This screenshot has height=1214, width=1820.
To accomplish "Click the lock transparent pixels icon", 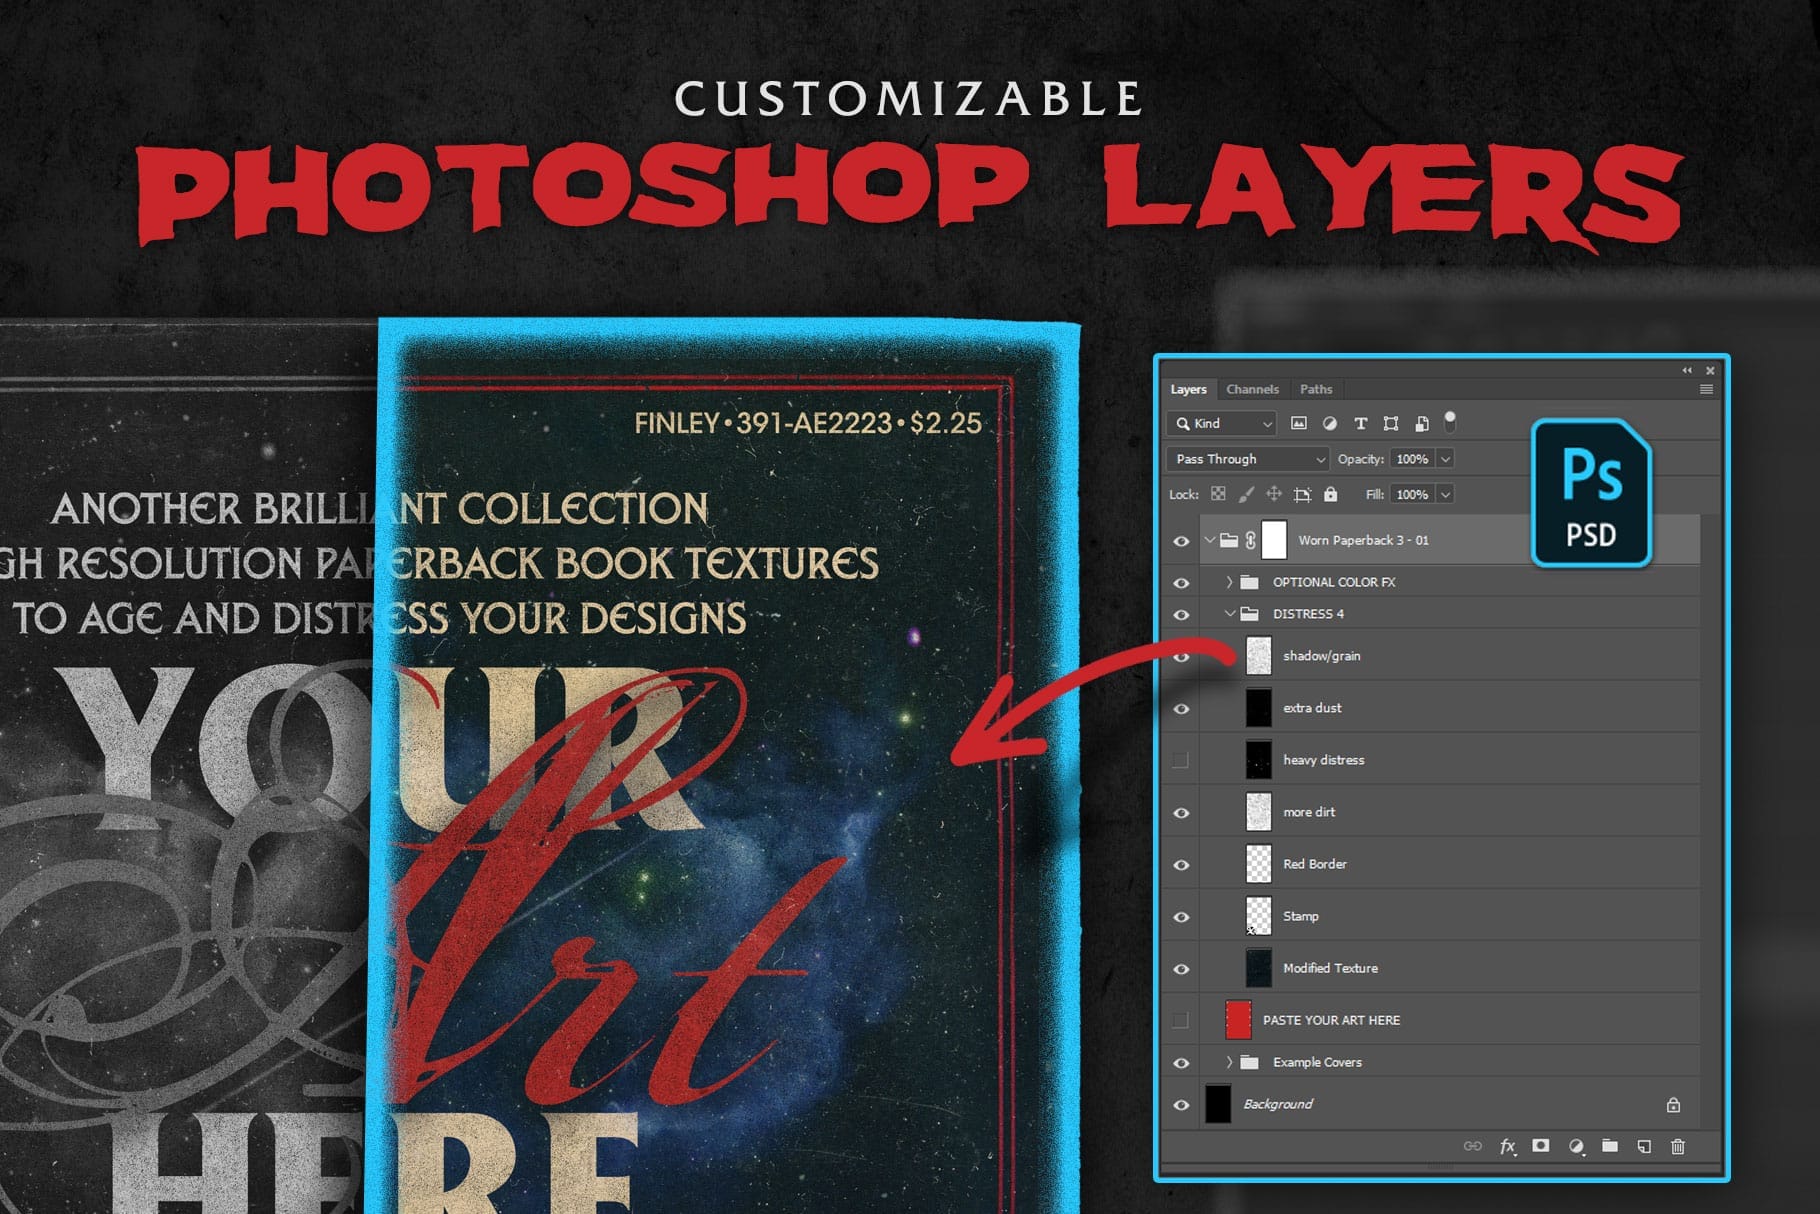I will coord(1218,494).
